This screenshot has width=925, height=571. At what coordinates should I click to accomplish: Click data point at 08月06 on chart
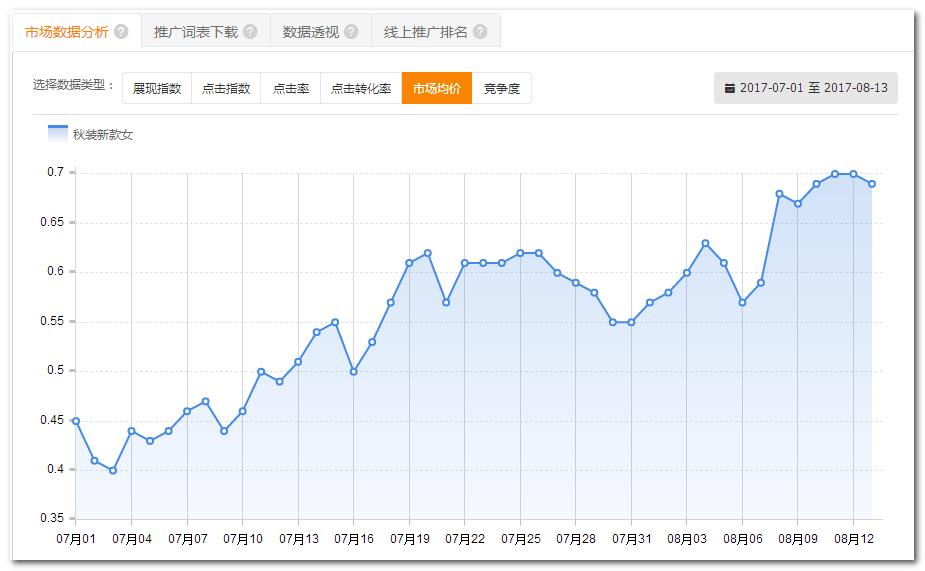[742, 303]
